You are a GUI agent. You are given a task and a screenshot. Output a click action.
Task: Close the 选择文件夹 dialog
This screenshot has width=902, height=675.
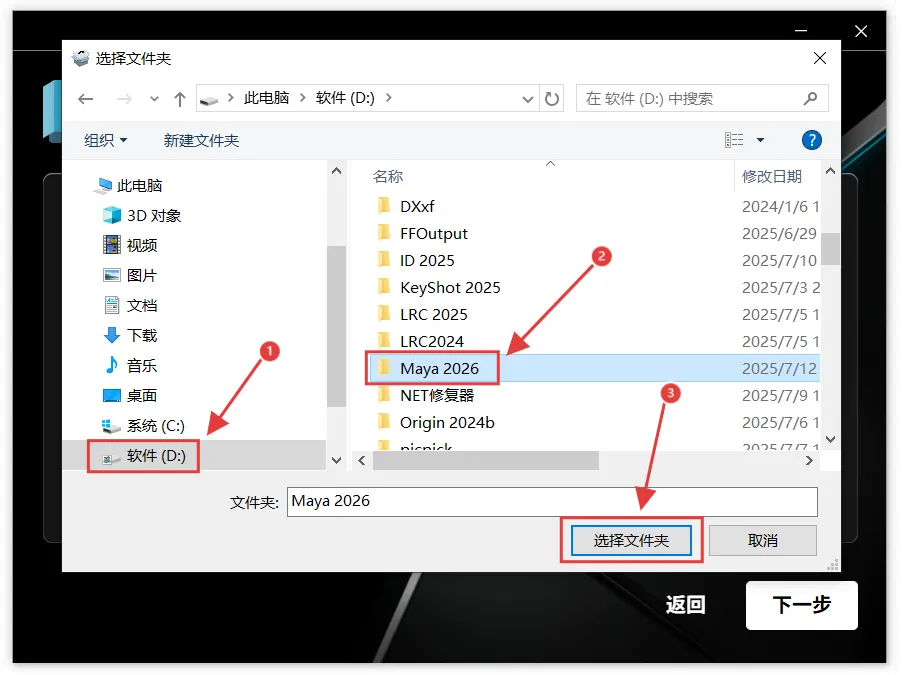click(820, 58)
